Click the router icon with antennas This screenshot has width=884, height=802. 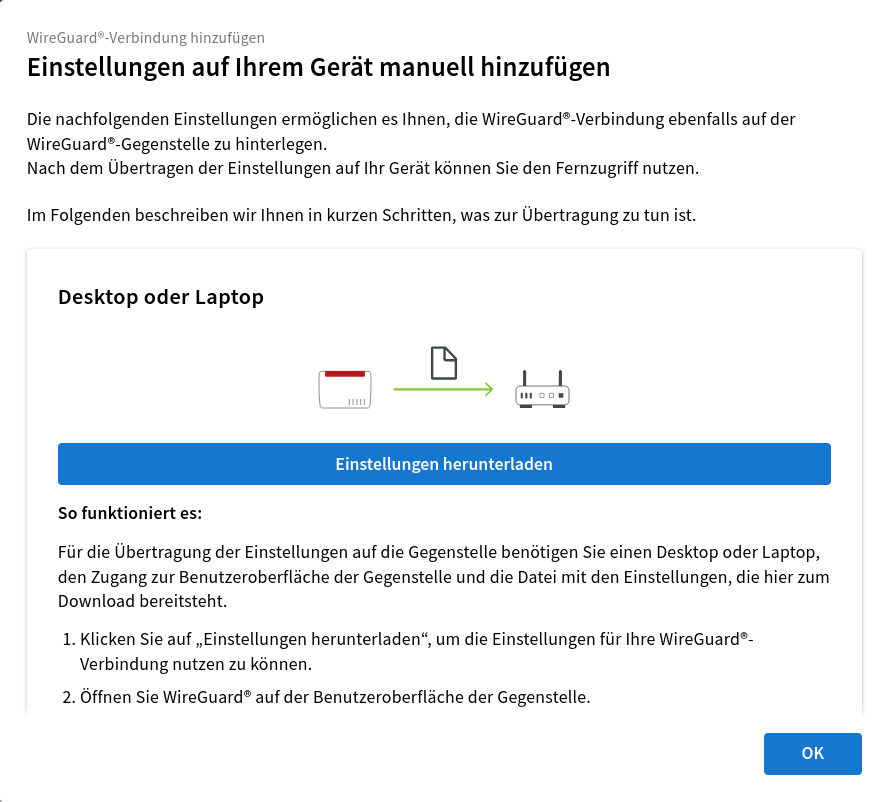tap(542, 389)
